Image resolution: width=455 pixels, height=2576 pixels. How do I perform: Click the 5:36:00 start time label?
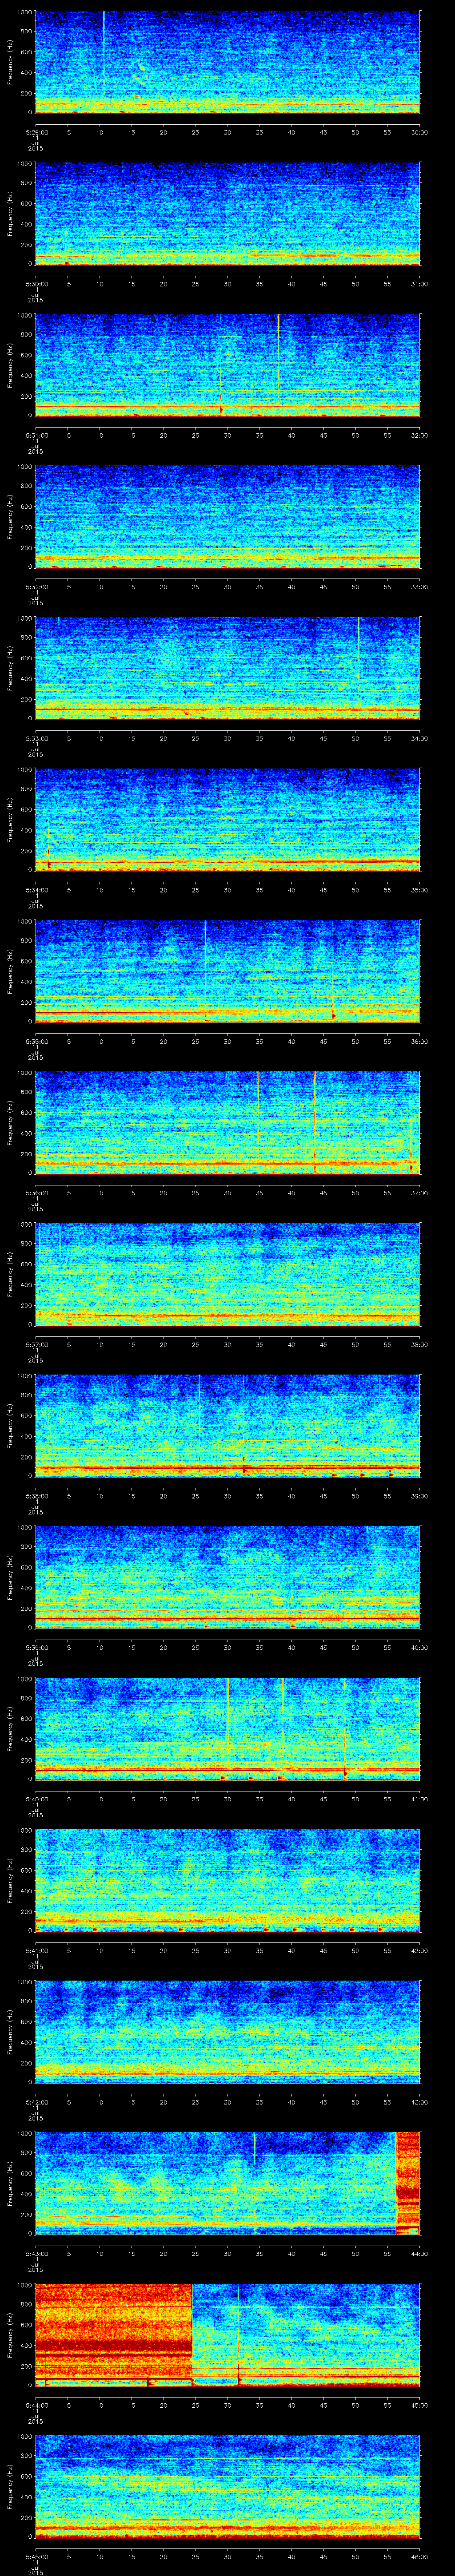[36, 1192]
